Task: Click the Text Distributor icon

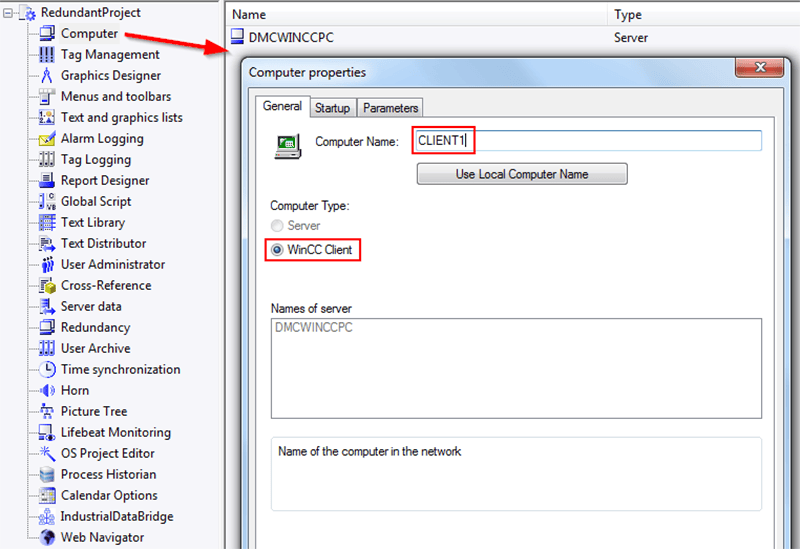Action: point(47,243)
